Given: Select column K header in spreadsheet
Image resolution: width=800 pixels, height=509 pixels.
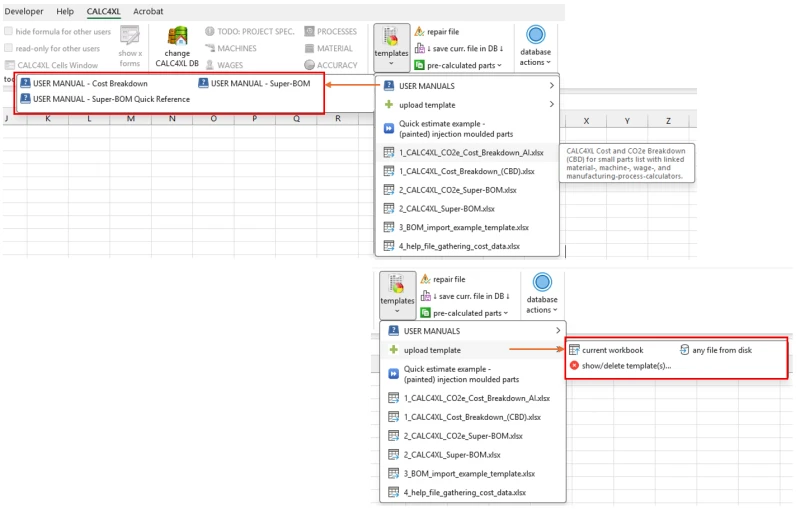Looking at the screenshot, I should pyautogui.click(x=46, y=120).
